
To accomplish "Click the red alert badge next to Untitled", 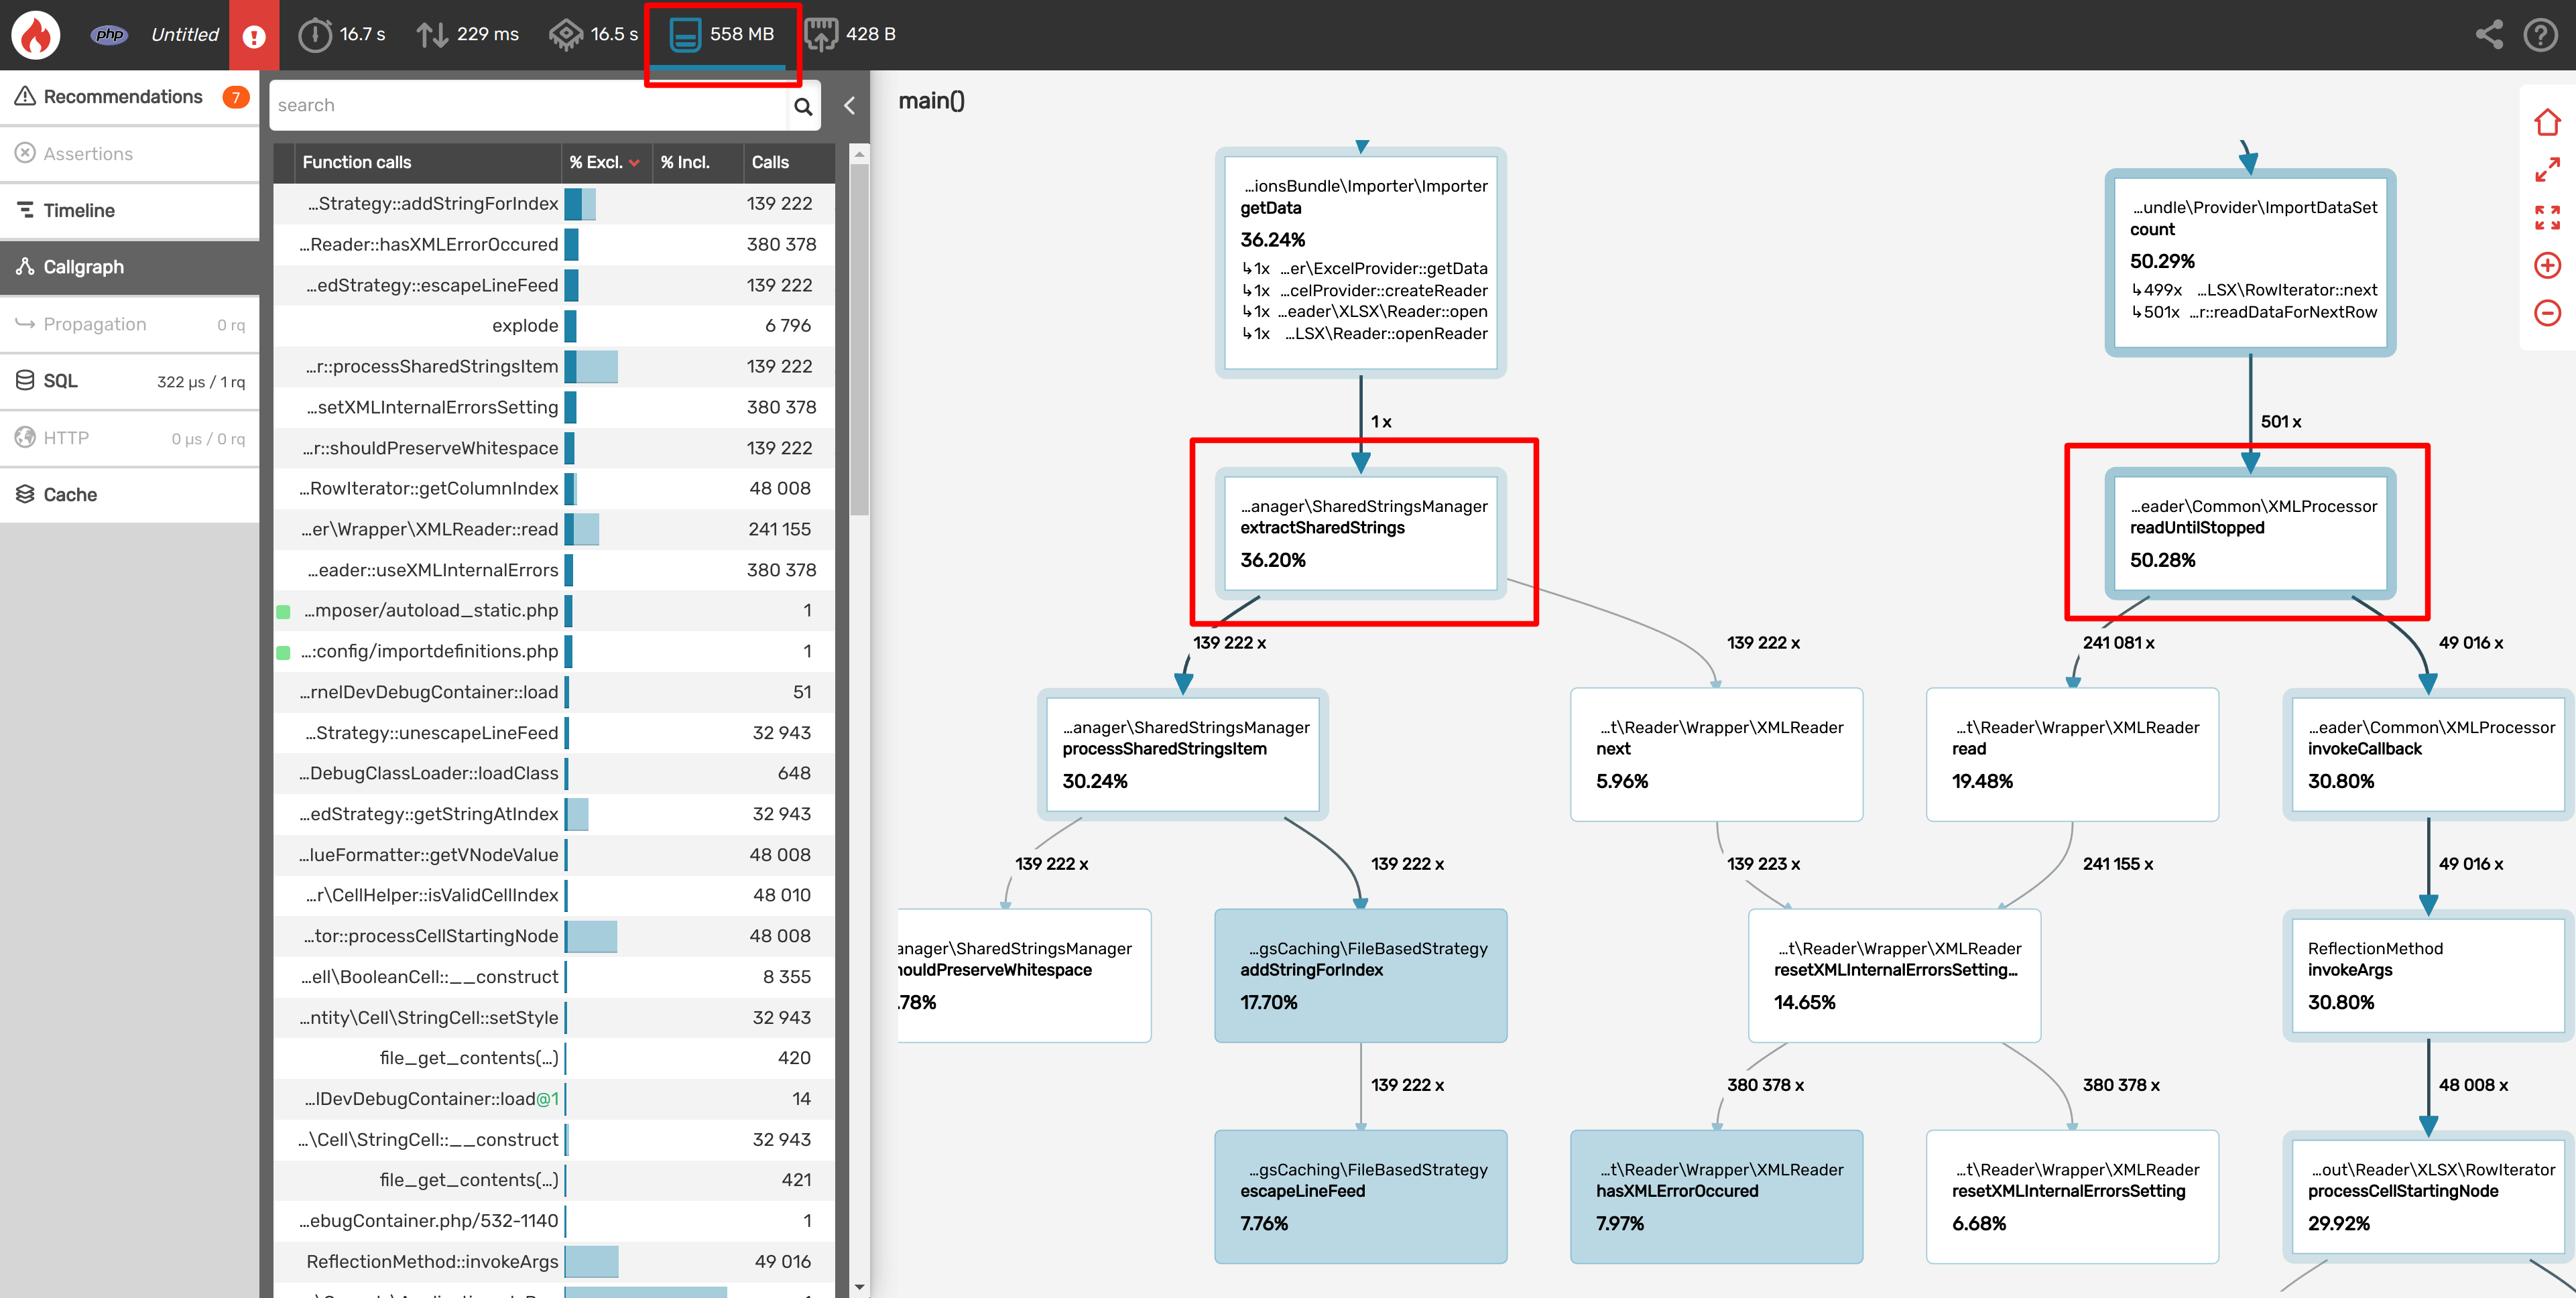I will click(x=254, y=34).
